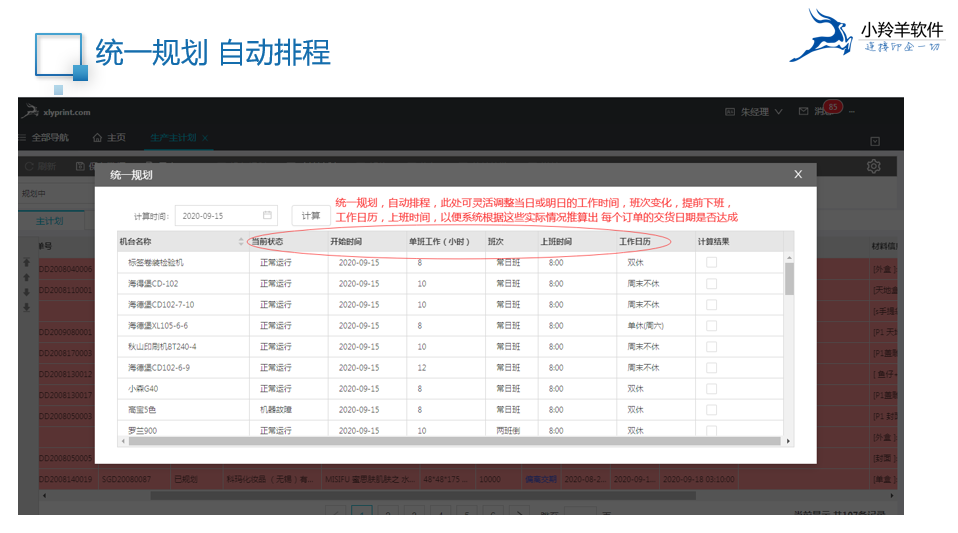
Task: Go to the 主页 home tab
Action: pyautogui.click(x=109, y=138)
